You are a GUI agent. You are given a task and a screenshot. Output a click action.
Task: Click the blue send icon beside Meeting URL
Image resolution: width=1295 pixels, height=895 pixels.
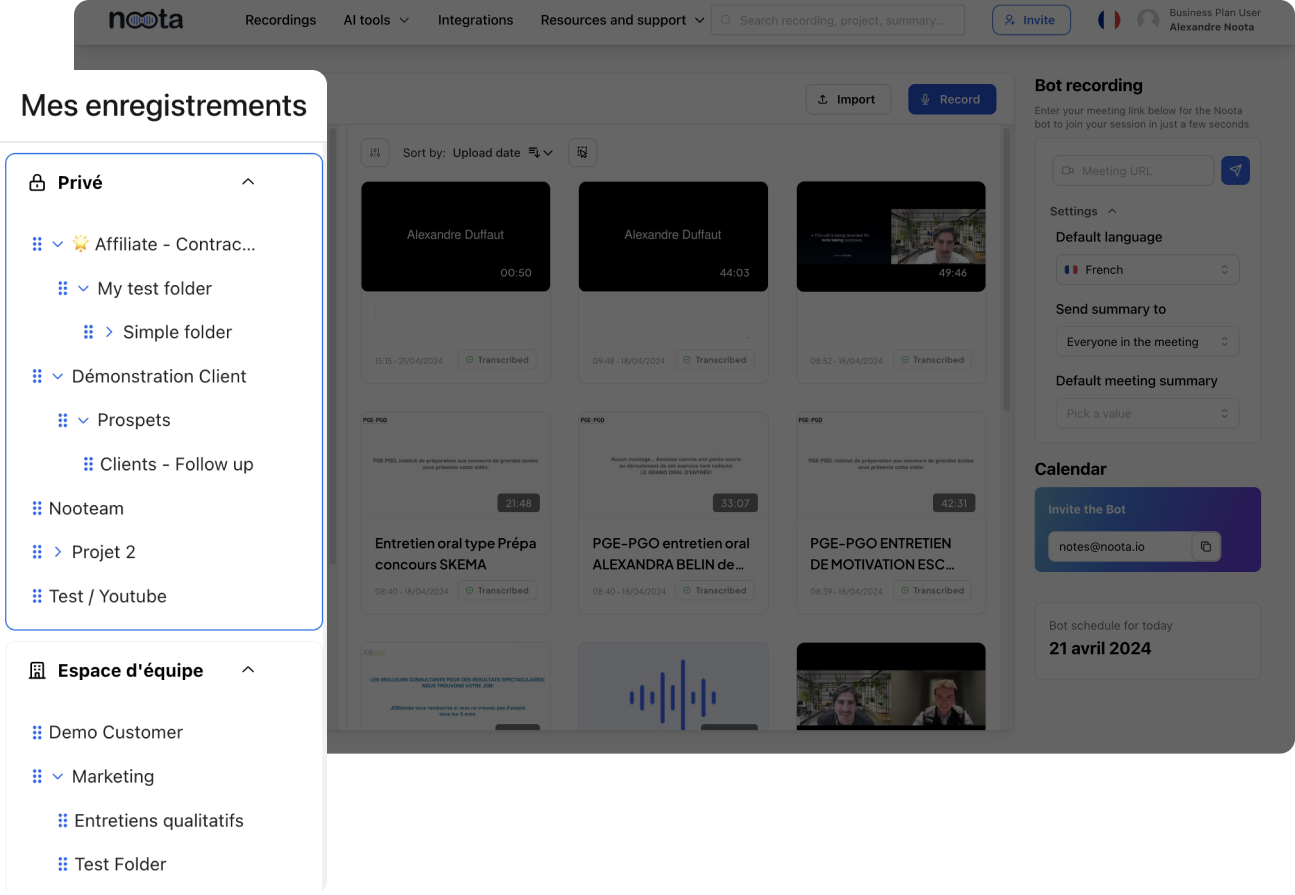pos(1235,171)
